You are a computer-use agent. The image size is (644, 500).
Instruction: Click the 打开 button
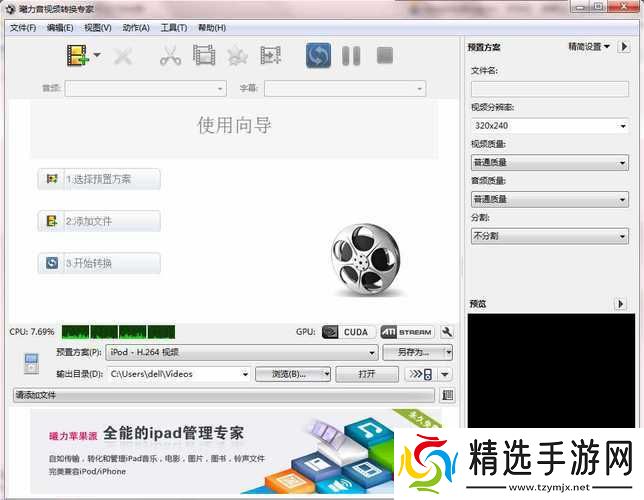367,374
